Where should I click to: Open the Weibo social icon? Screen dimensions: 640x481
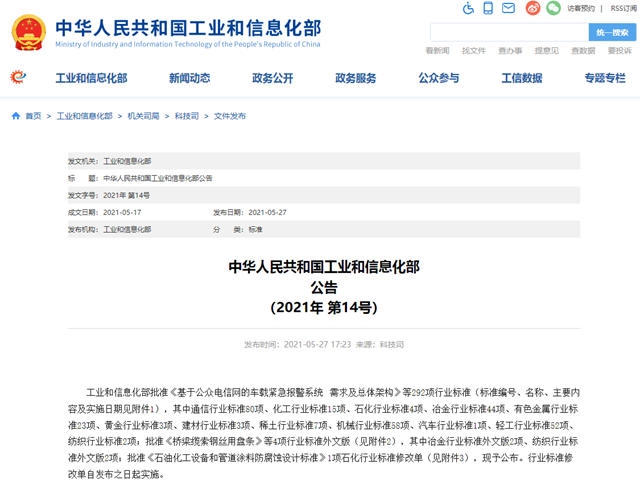(532, 9)
